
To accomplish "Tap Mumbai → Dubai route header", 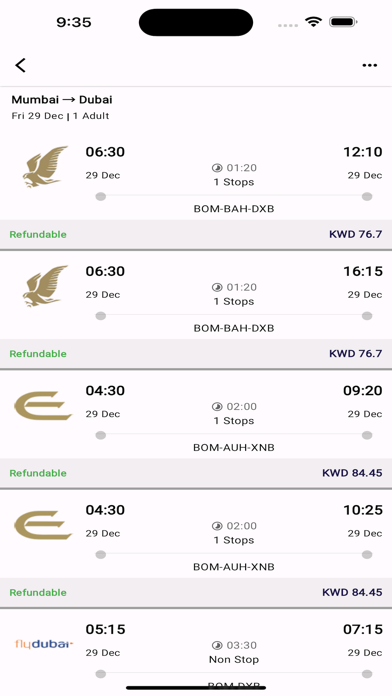I will click(62, 99).
